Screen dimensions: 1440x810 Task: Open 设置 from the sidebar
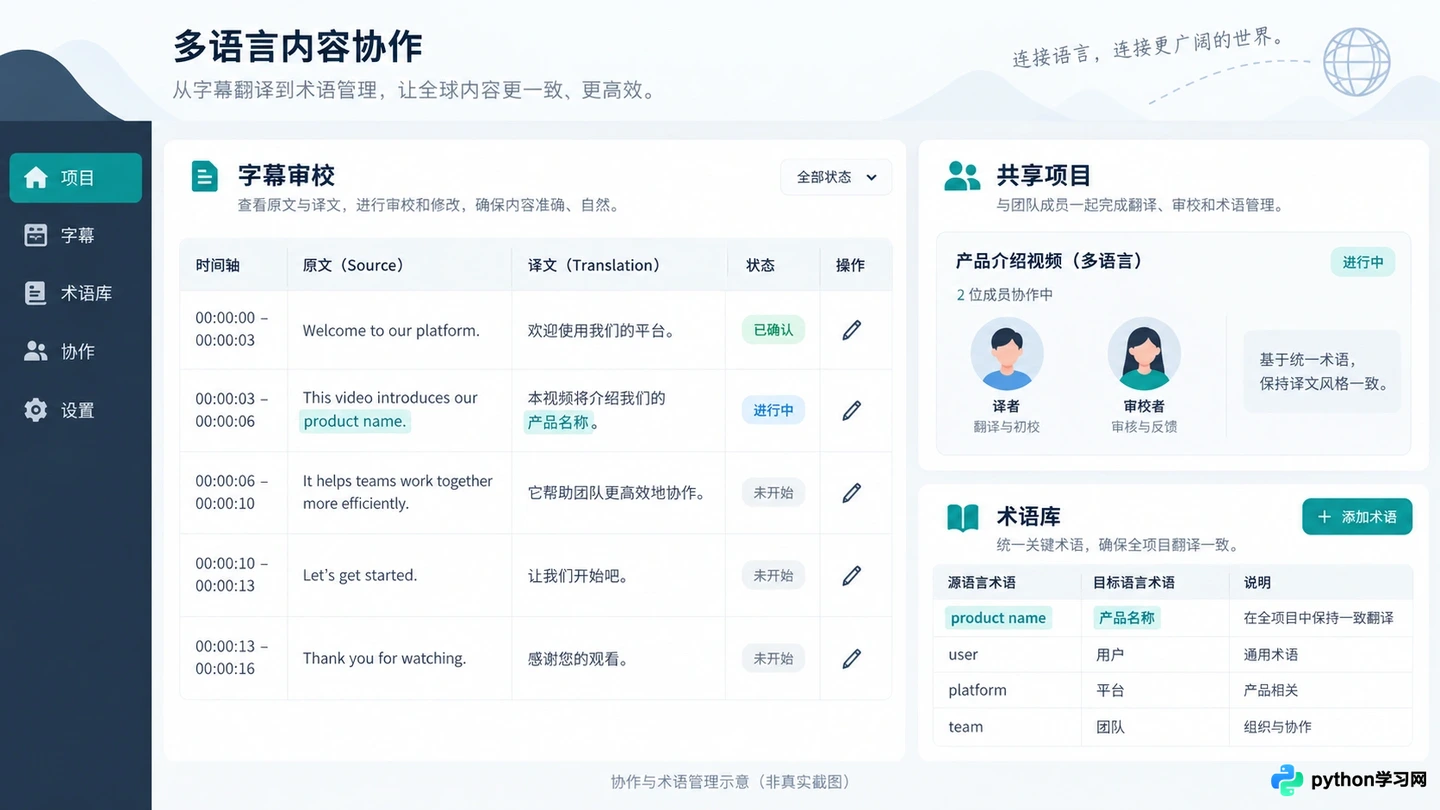click(76, 410)
